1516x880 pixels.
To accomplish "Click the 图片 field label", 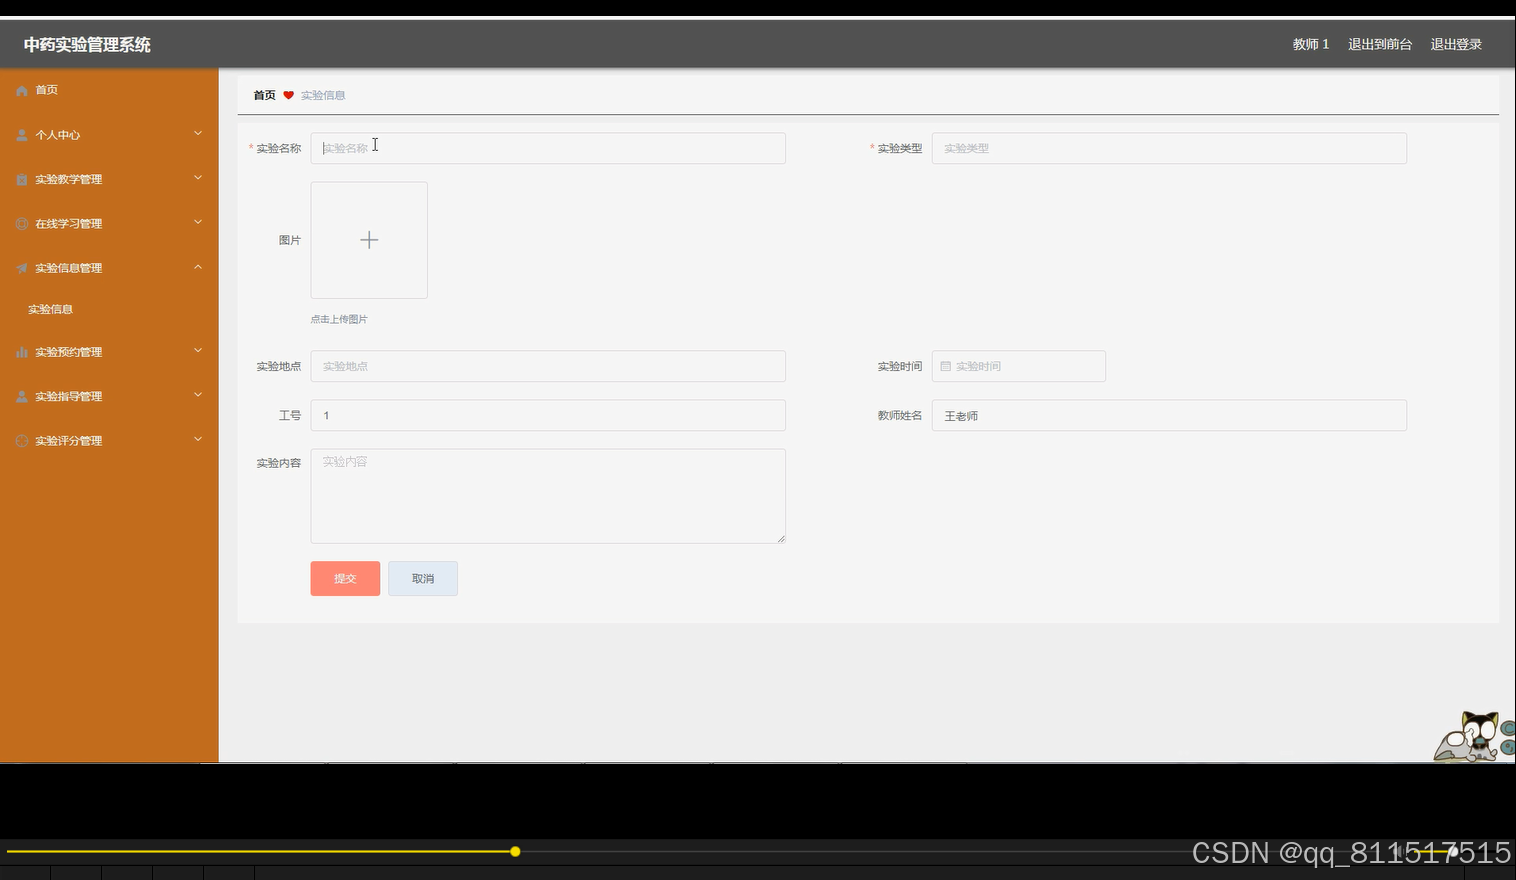I will [x=290, y=240].
